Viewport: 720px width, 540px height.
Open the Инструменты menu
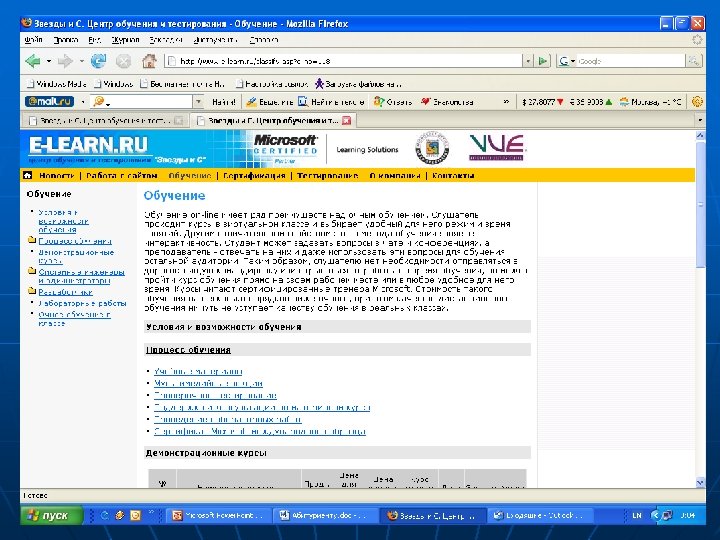(x=215, y=40)
